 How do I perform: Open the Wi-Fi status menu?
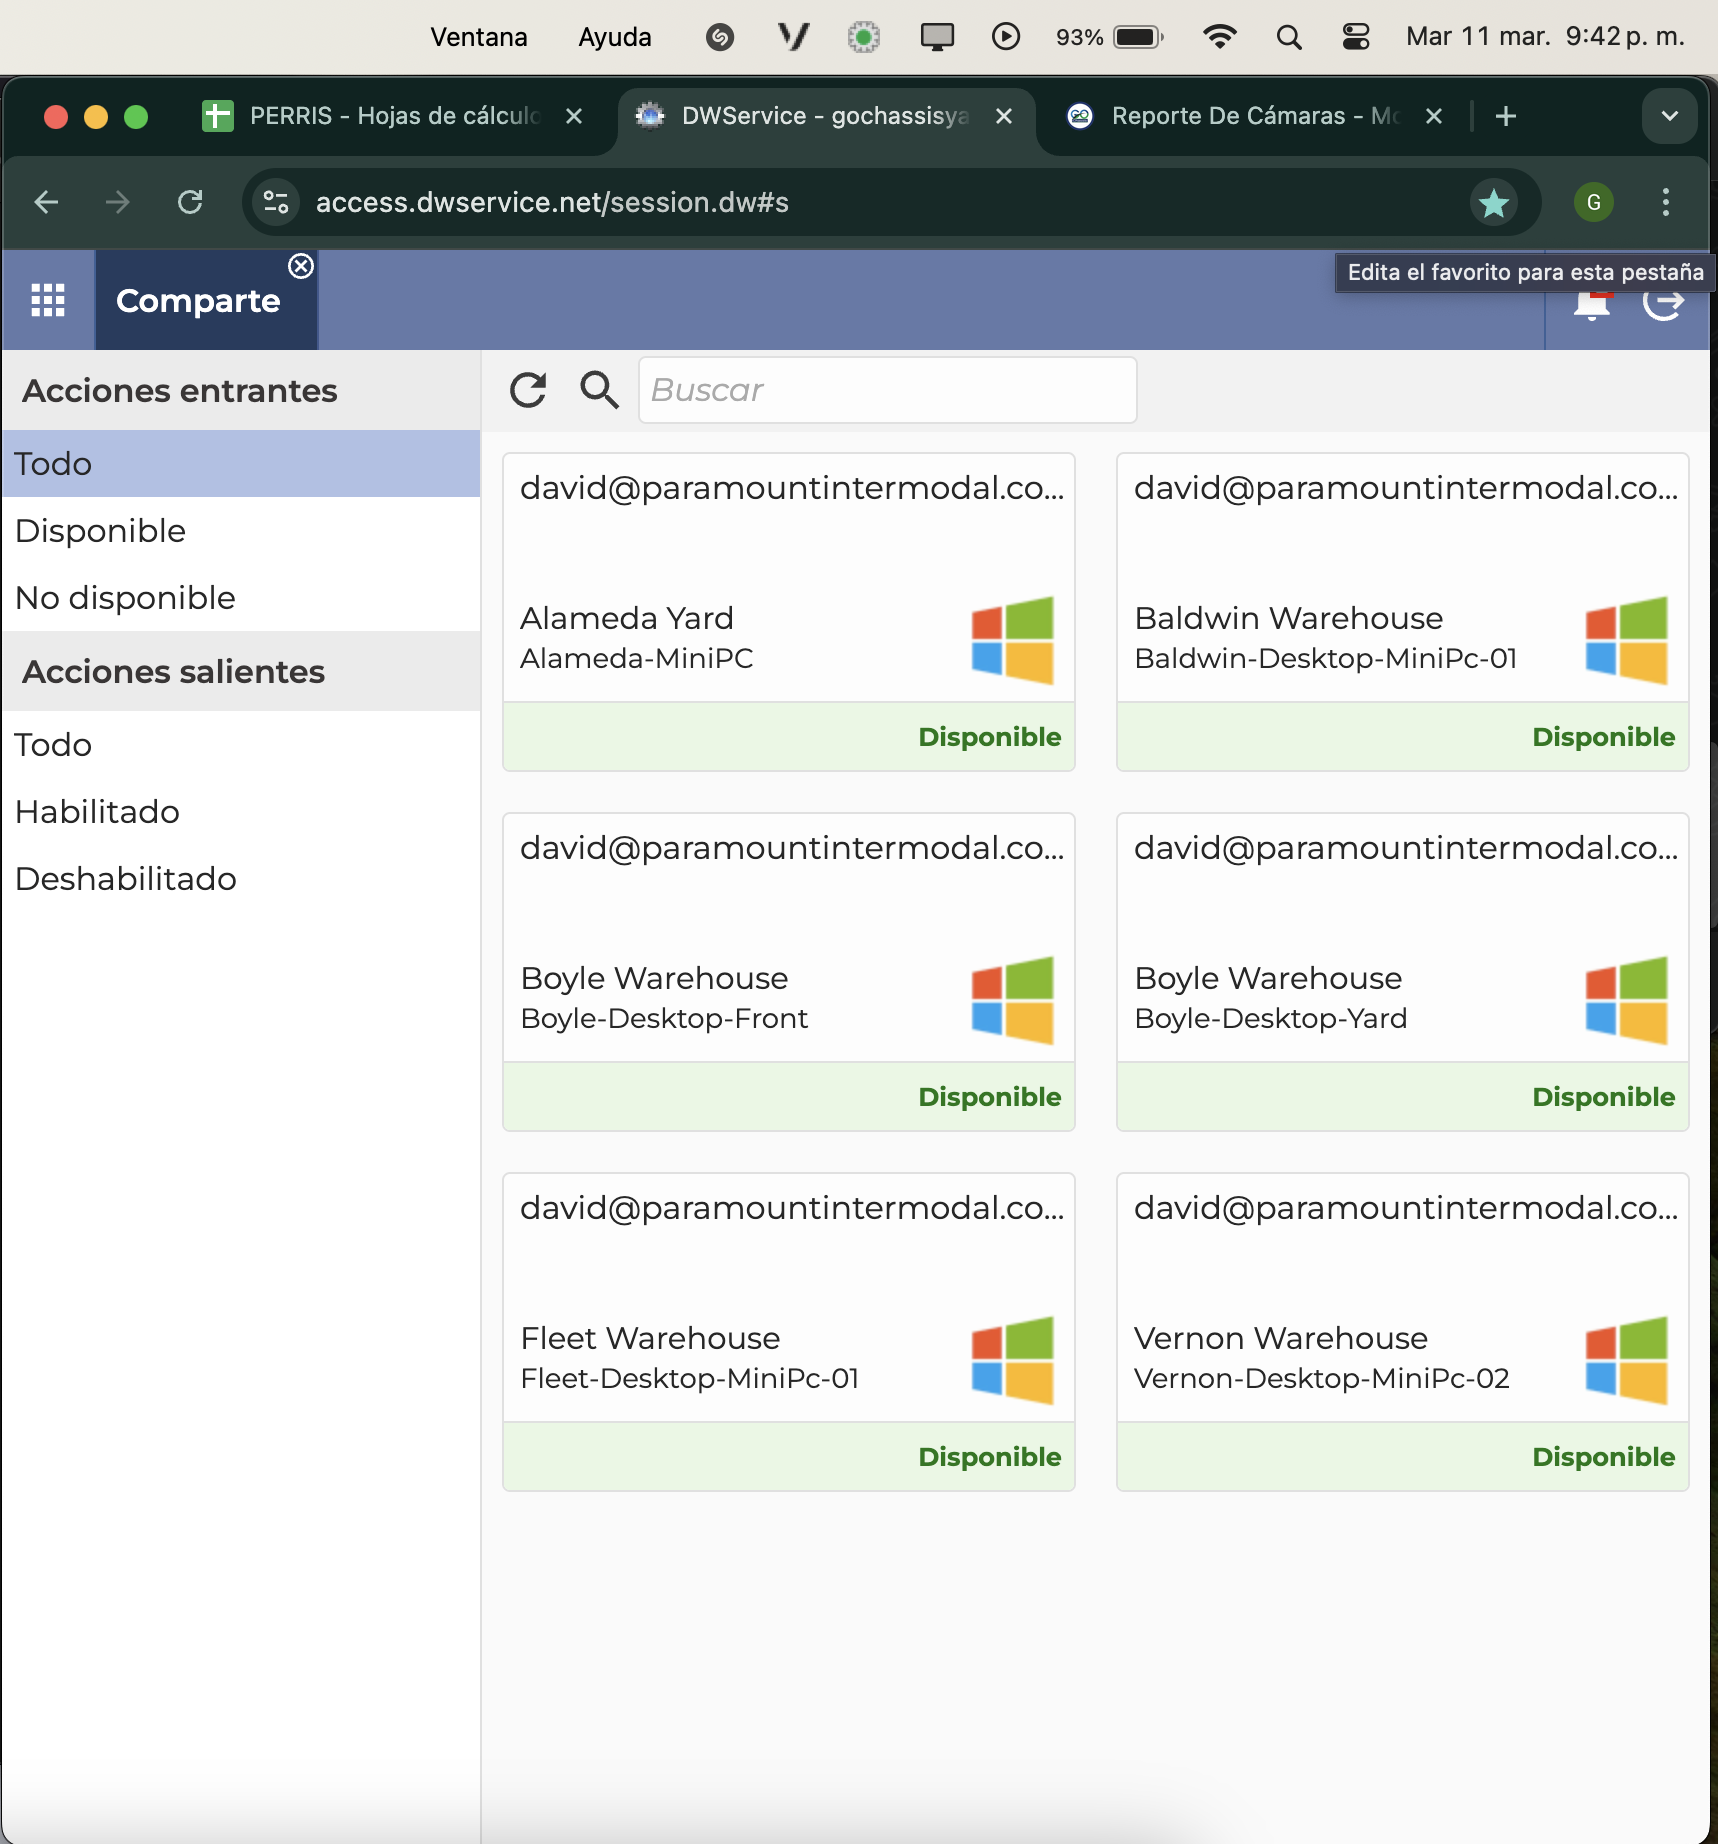click(1219, 37)
